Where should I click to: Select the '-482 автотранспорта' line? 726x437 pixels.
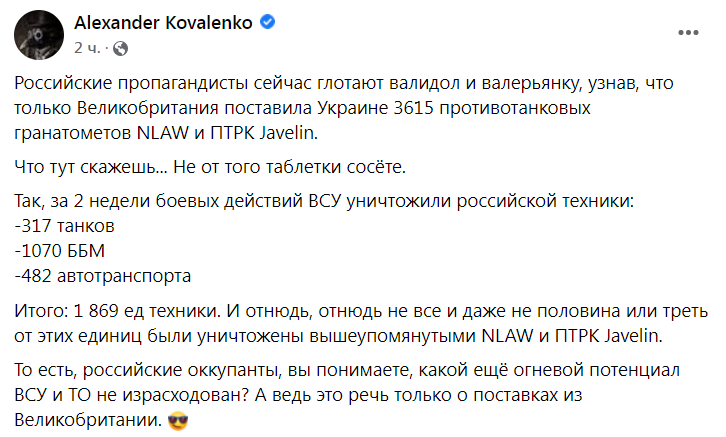click(x=102, y=276)
